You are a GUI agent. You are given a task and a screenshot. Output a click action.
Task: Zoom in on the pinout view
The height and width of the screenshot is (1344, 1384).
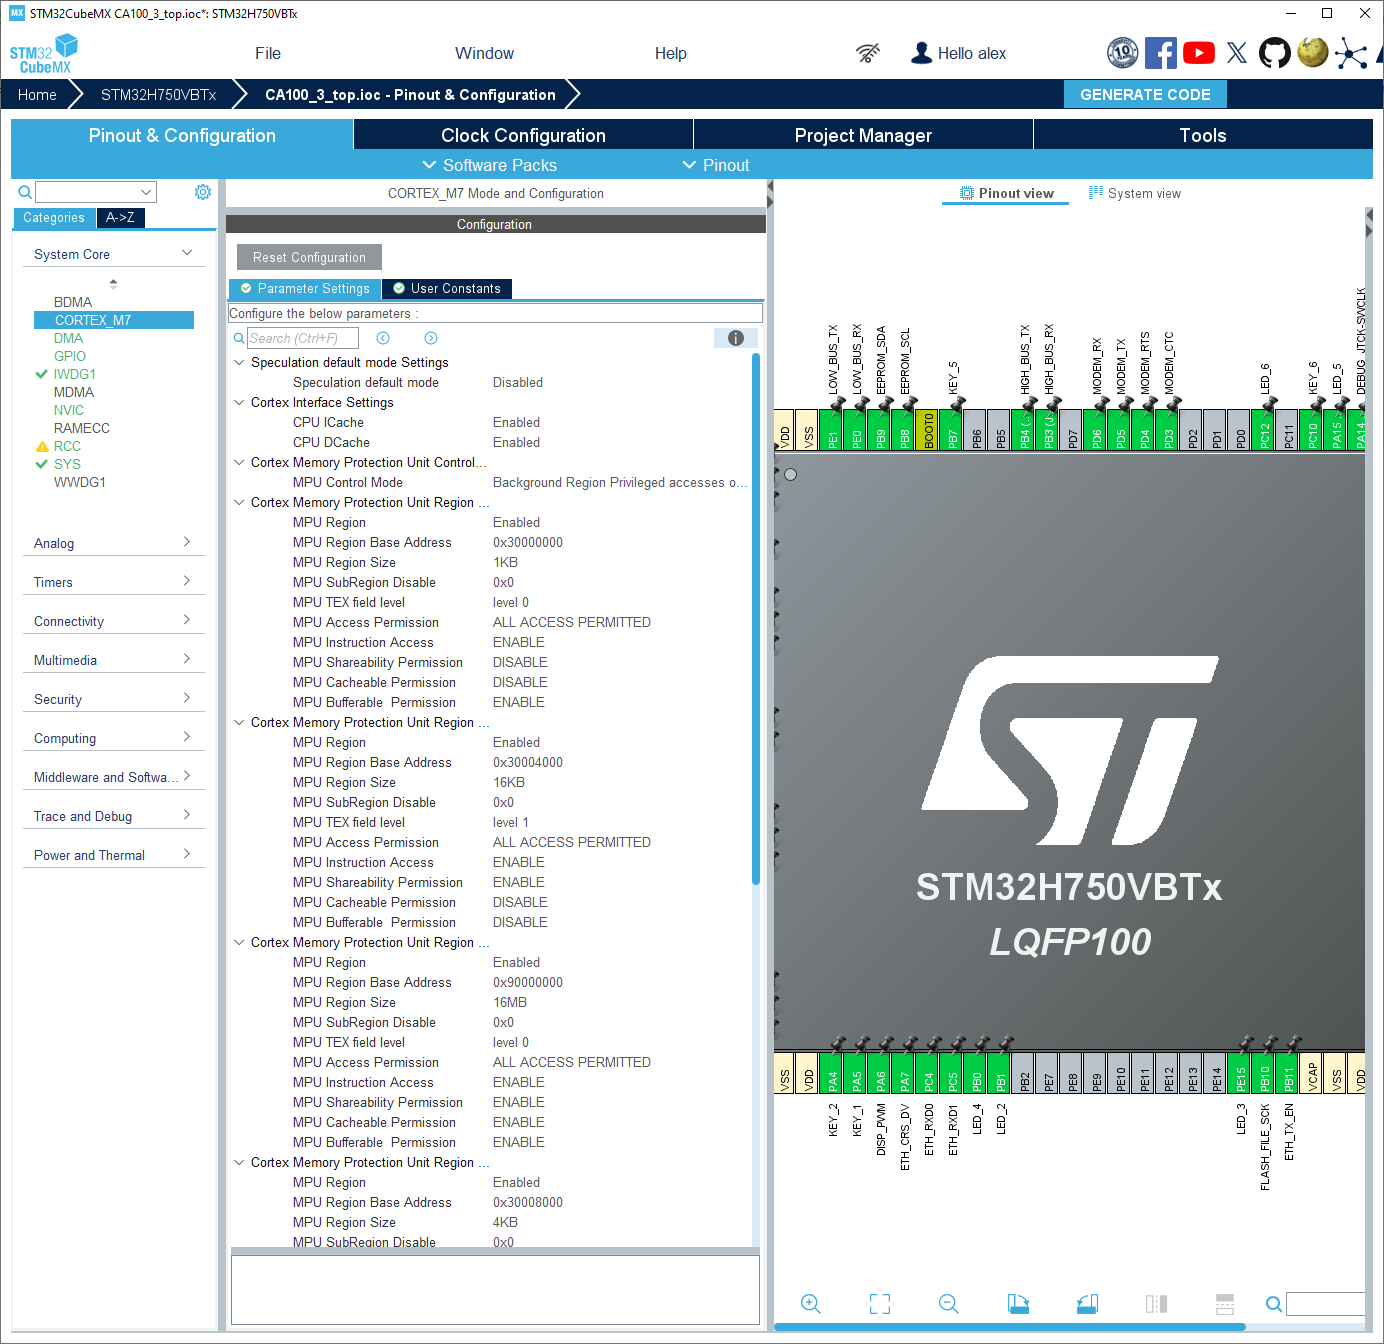[811, 1303]
